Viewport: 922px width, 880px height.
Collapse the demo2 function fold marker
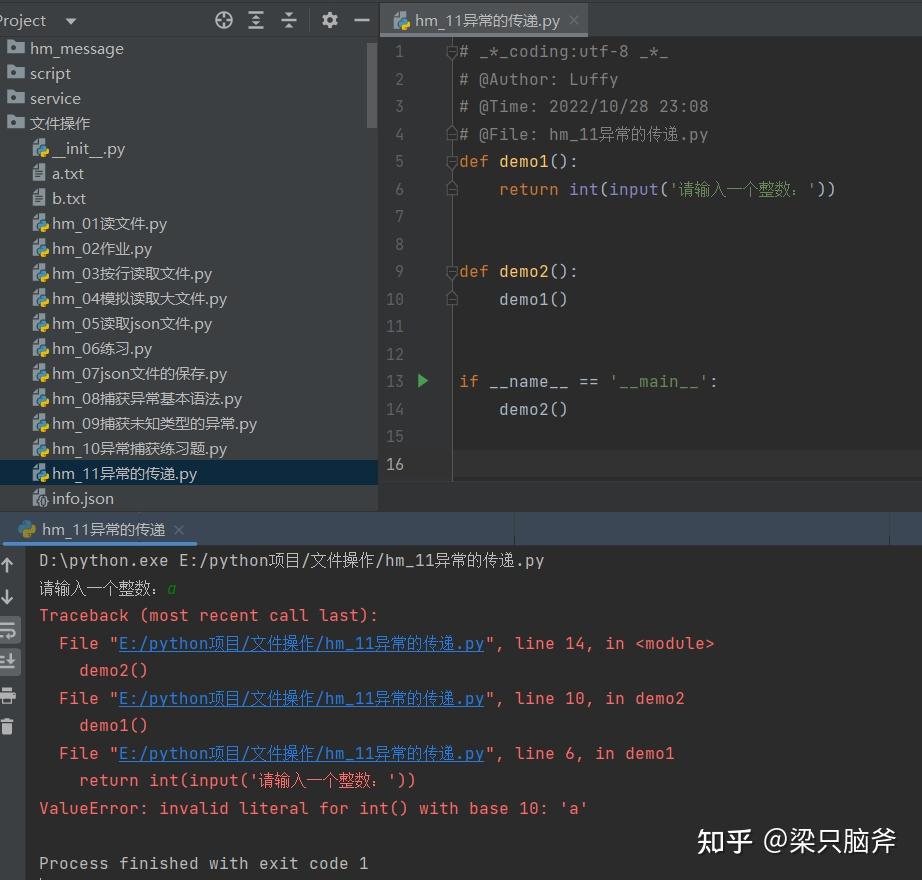click(x=452, y=272)
